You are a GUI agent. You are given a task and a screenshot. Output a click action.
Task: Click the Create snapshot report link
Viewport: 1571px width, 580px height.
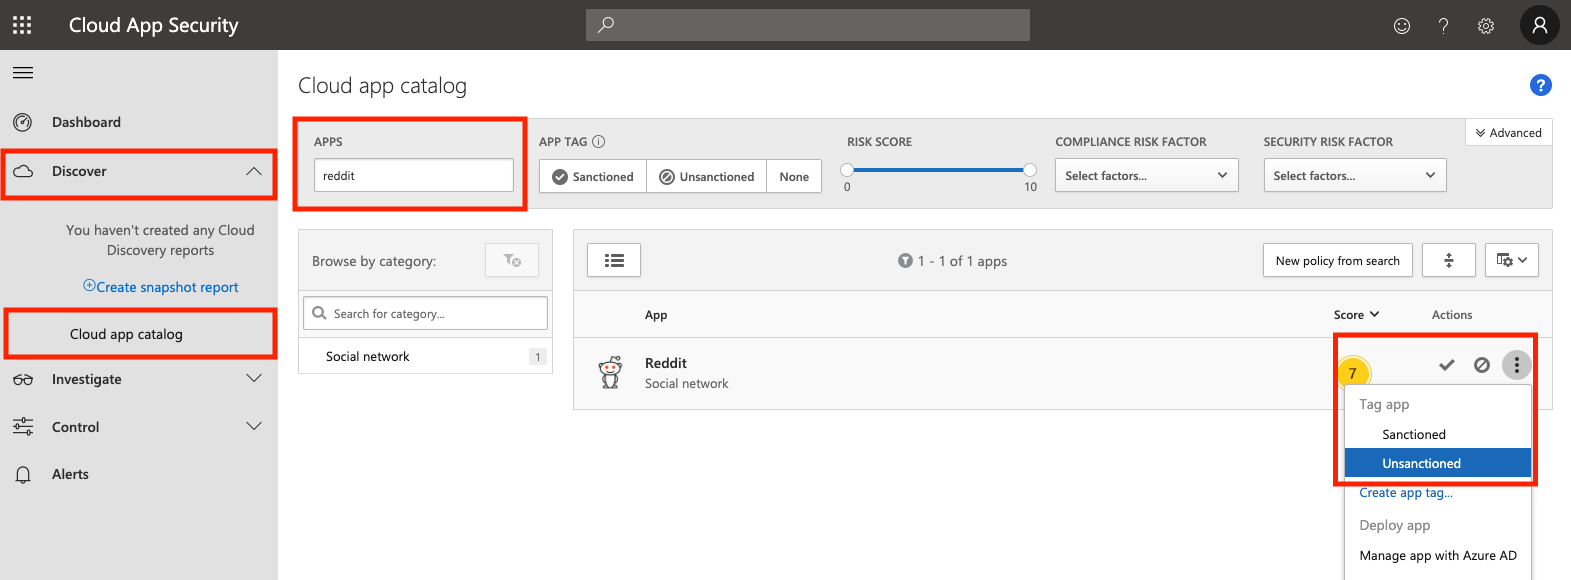161,287
